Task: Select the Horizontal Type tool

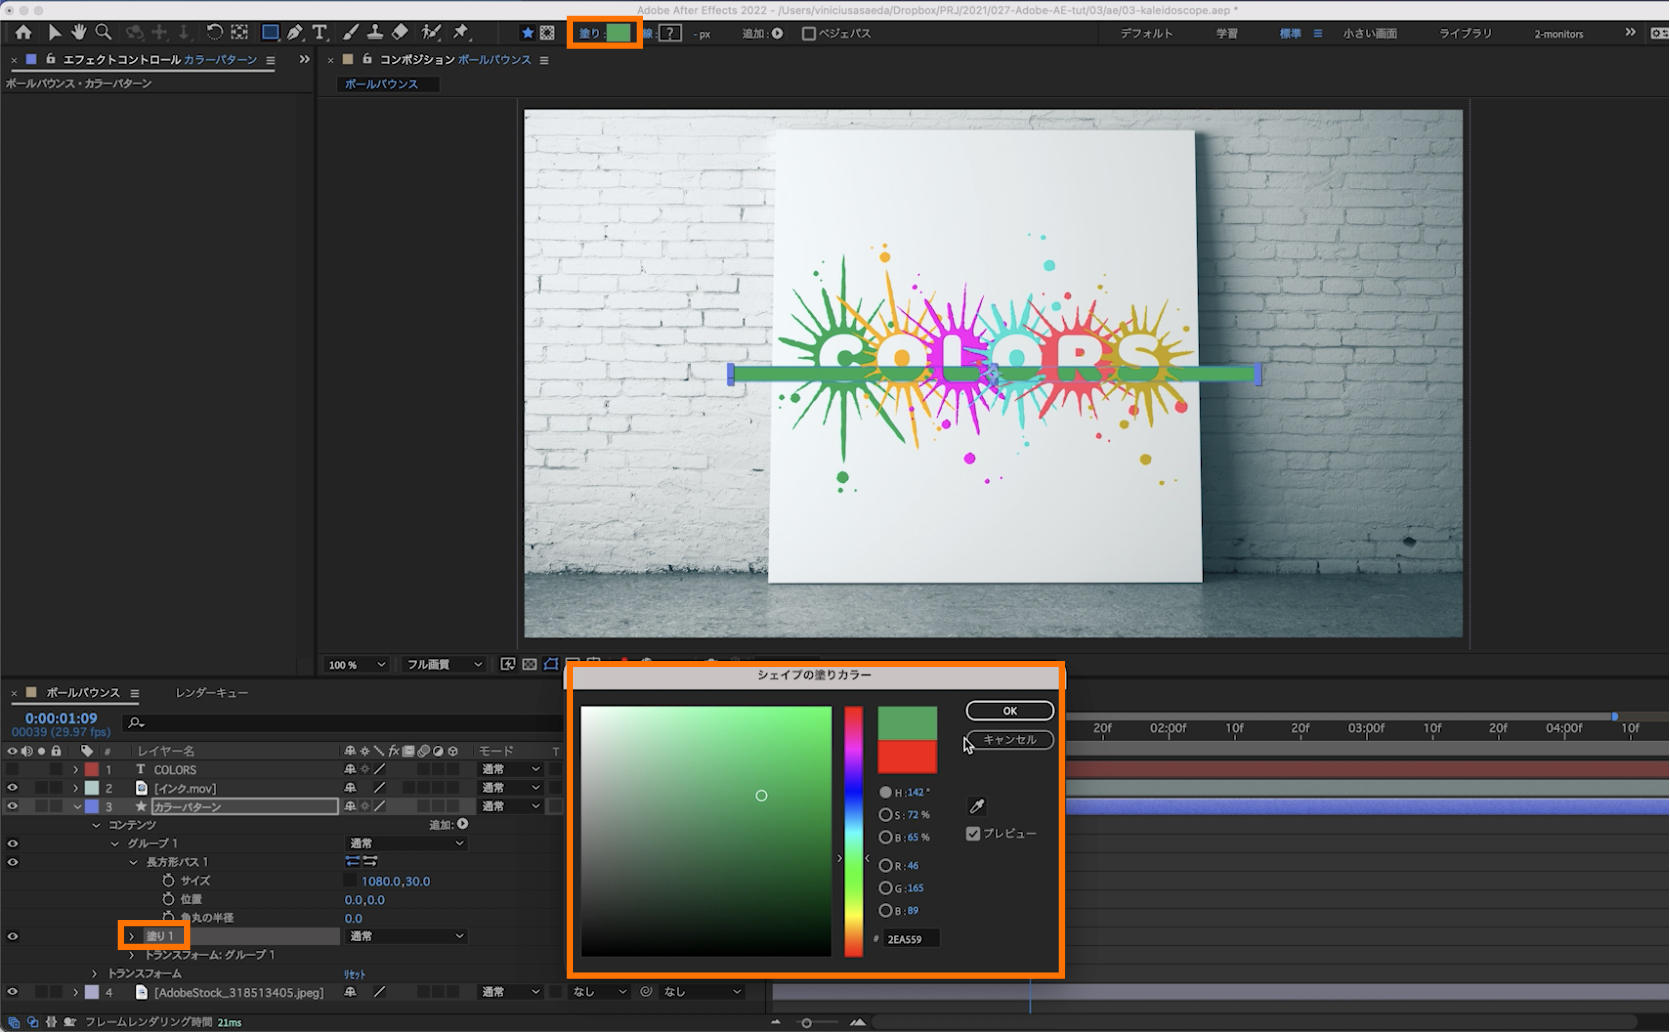Action: coord(320,33)
